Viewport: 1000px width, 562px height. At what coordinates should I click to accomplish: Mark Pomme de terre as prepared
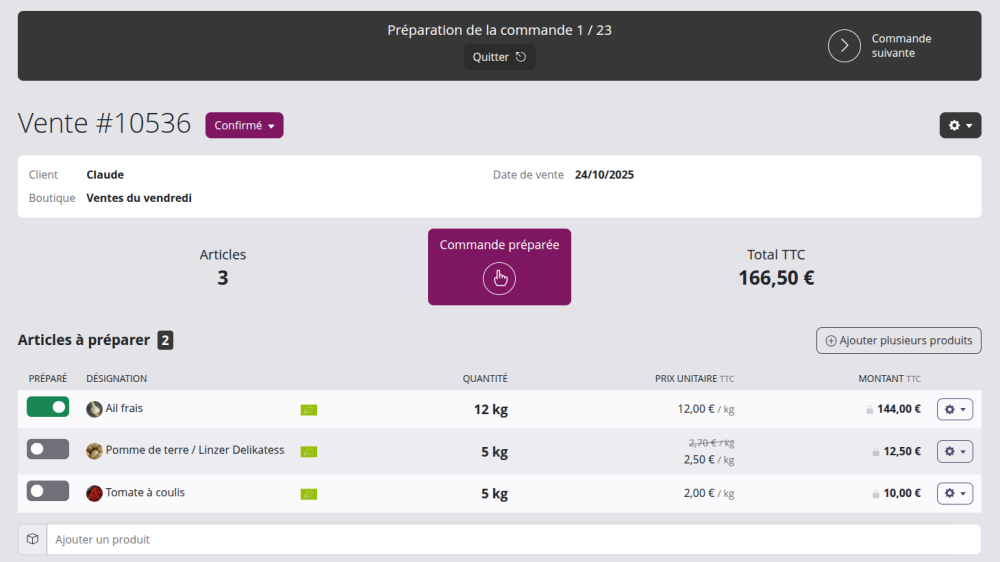click(x=48, y=449)
